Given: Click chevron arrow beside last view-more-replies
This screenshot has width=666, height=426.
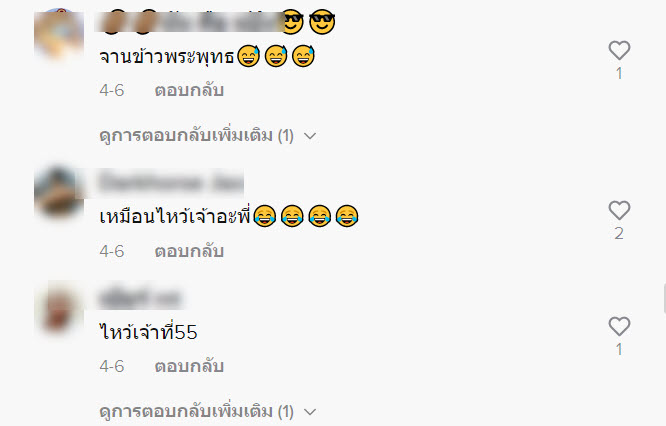Looking at the screenshot, I should click(310, 412).
